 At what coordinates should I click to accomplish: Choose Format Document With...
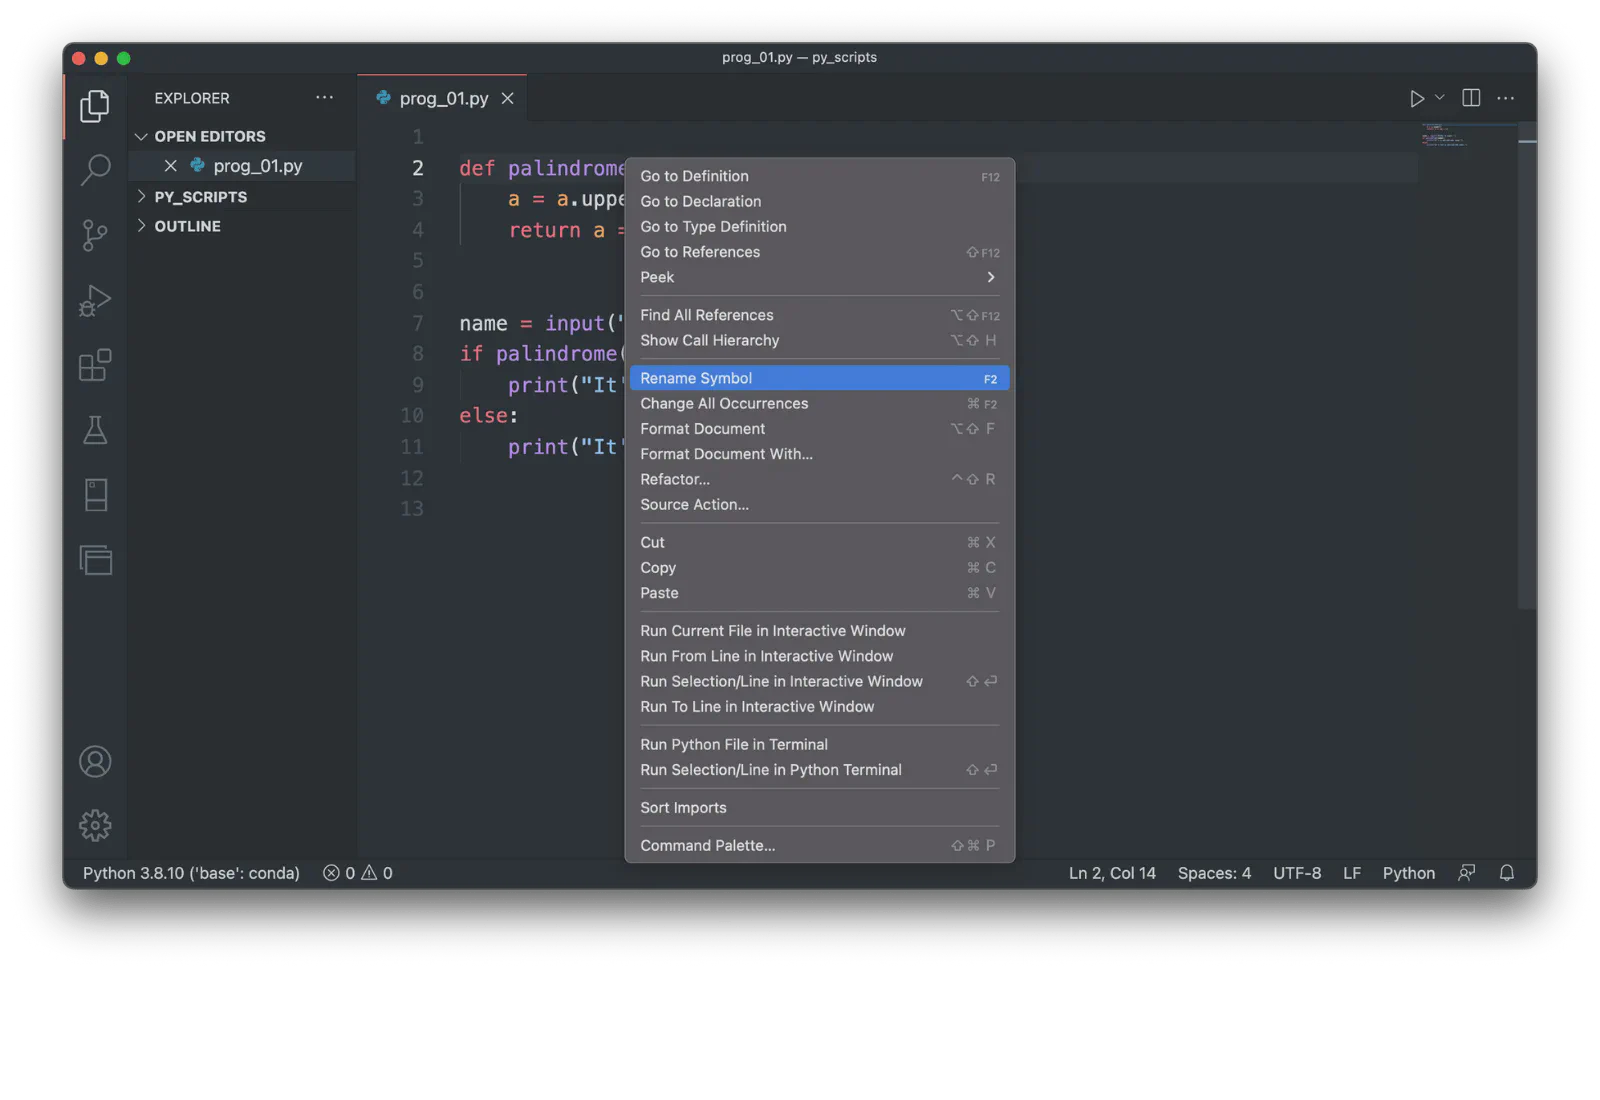819,454
